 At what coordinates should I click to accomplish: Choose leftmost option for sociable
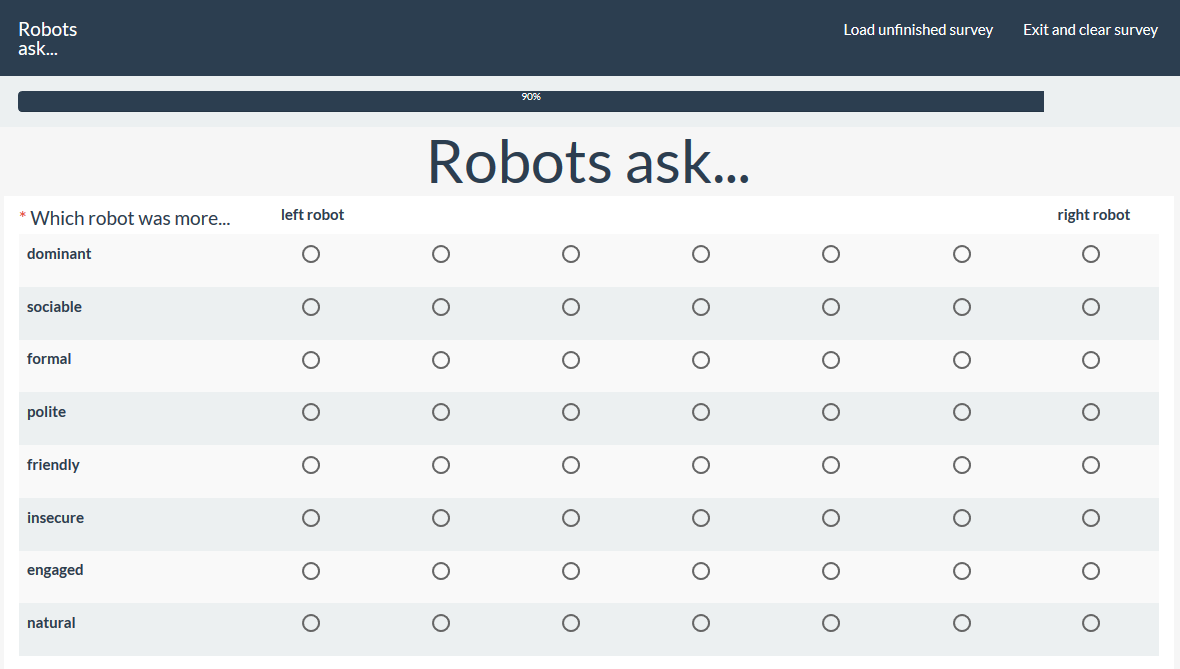tap(311, 307)
